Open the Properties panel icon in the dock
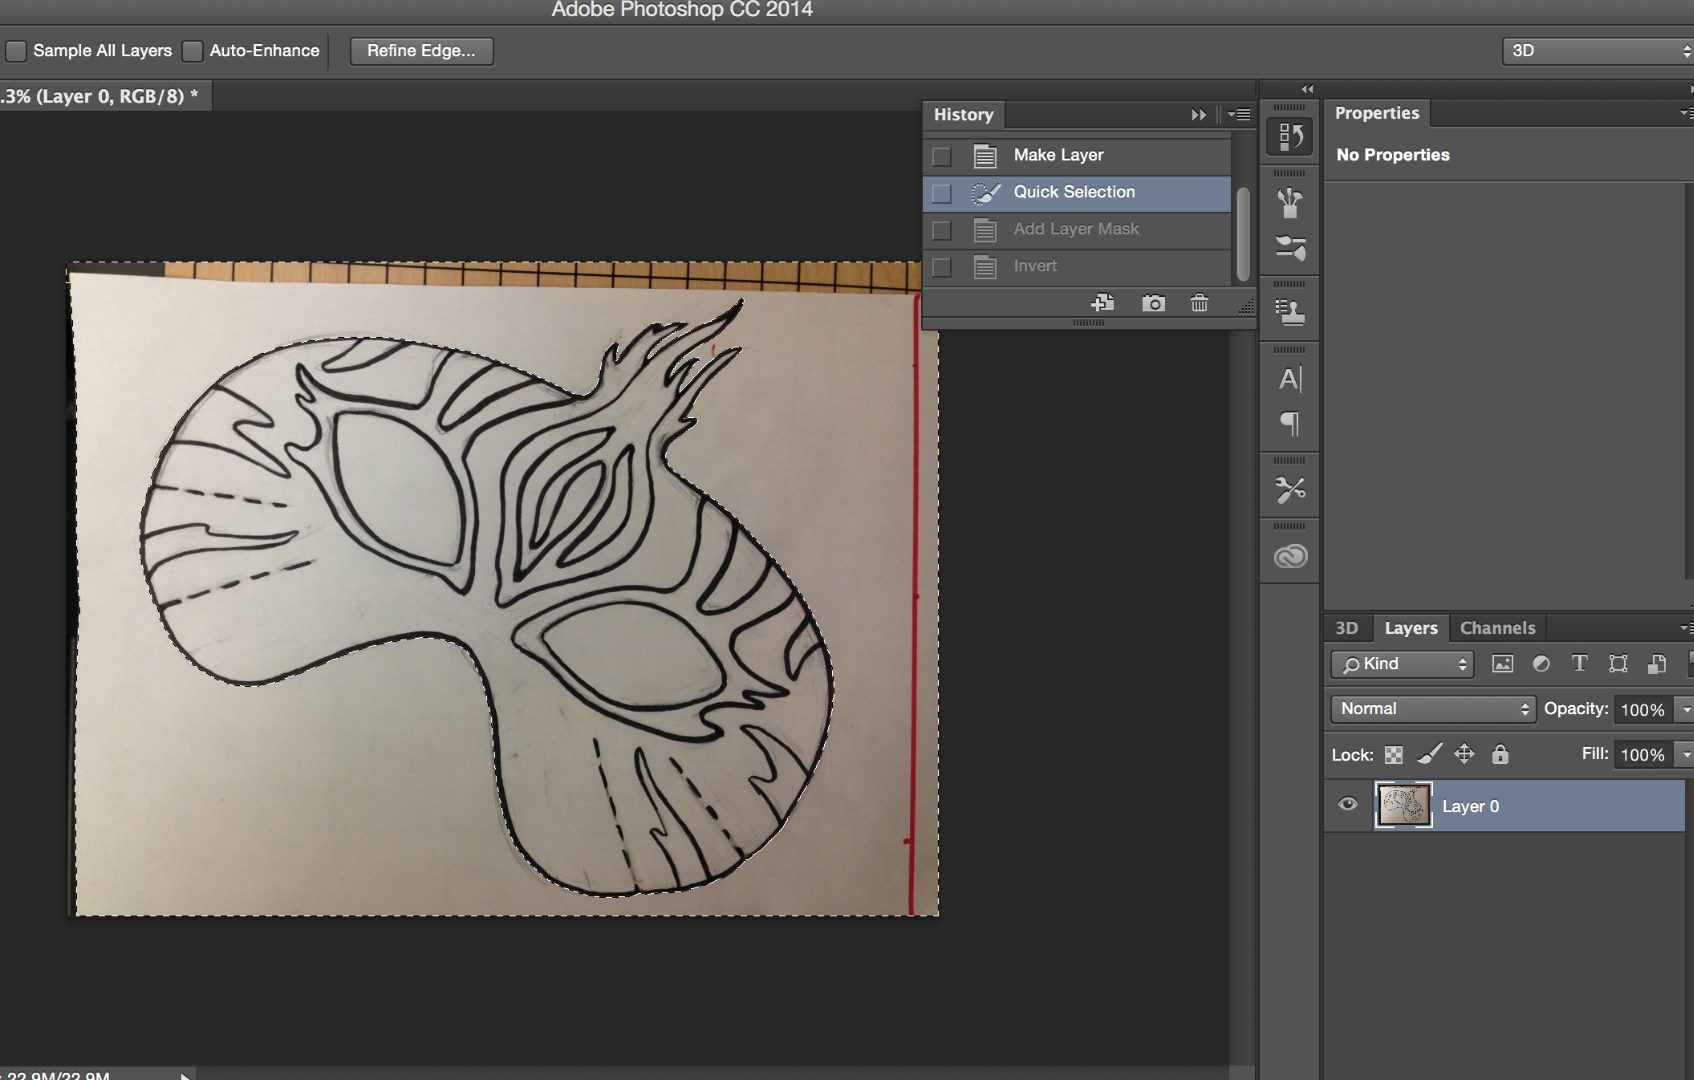The image size is (1694, 1080). click(x=1290, y=137)
